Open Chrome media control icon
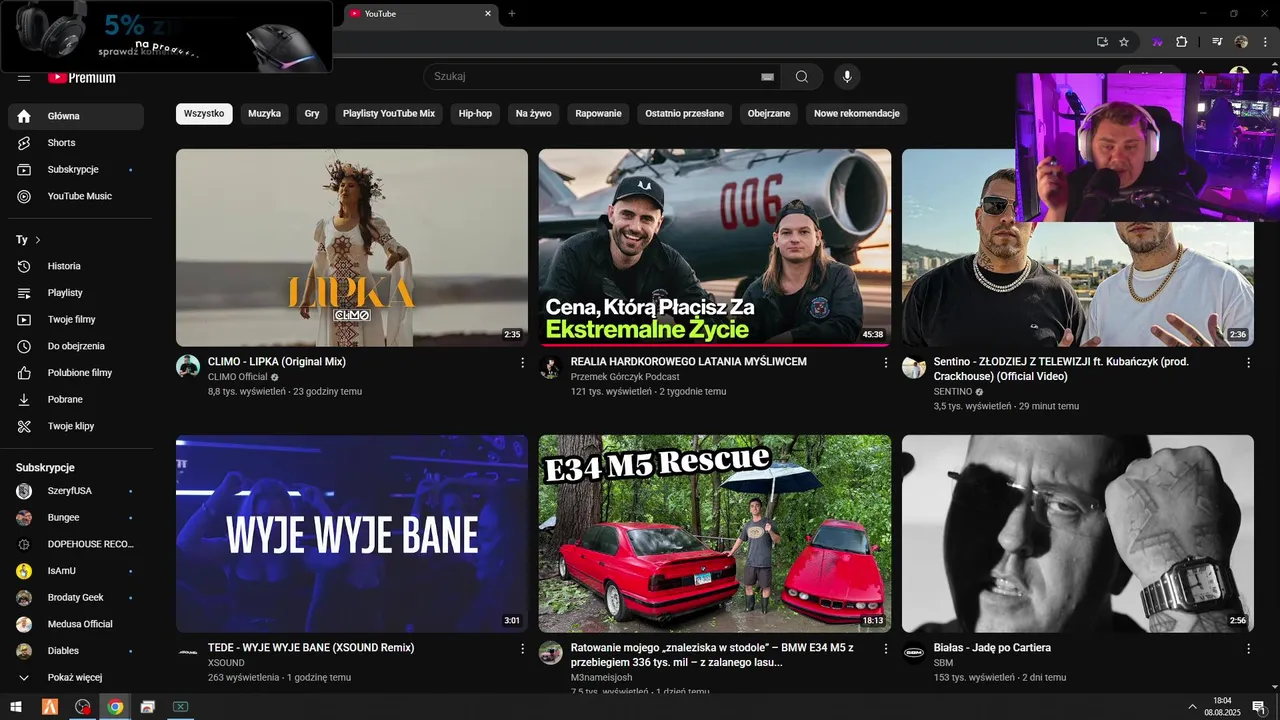This screenshot has height=720, width=1280. pyautogui.click(x=1217, y=42)
